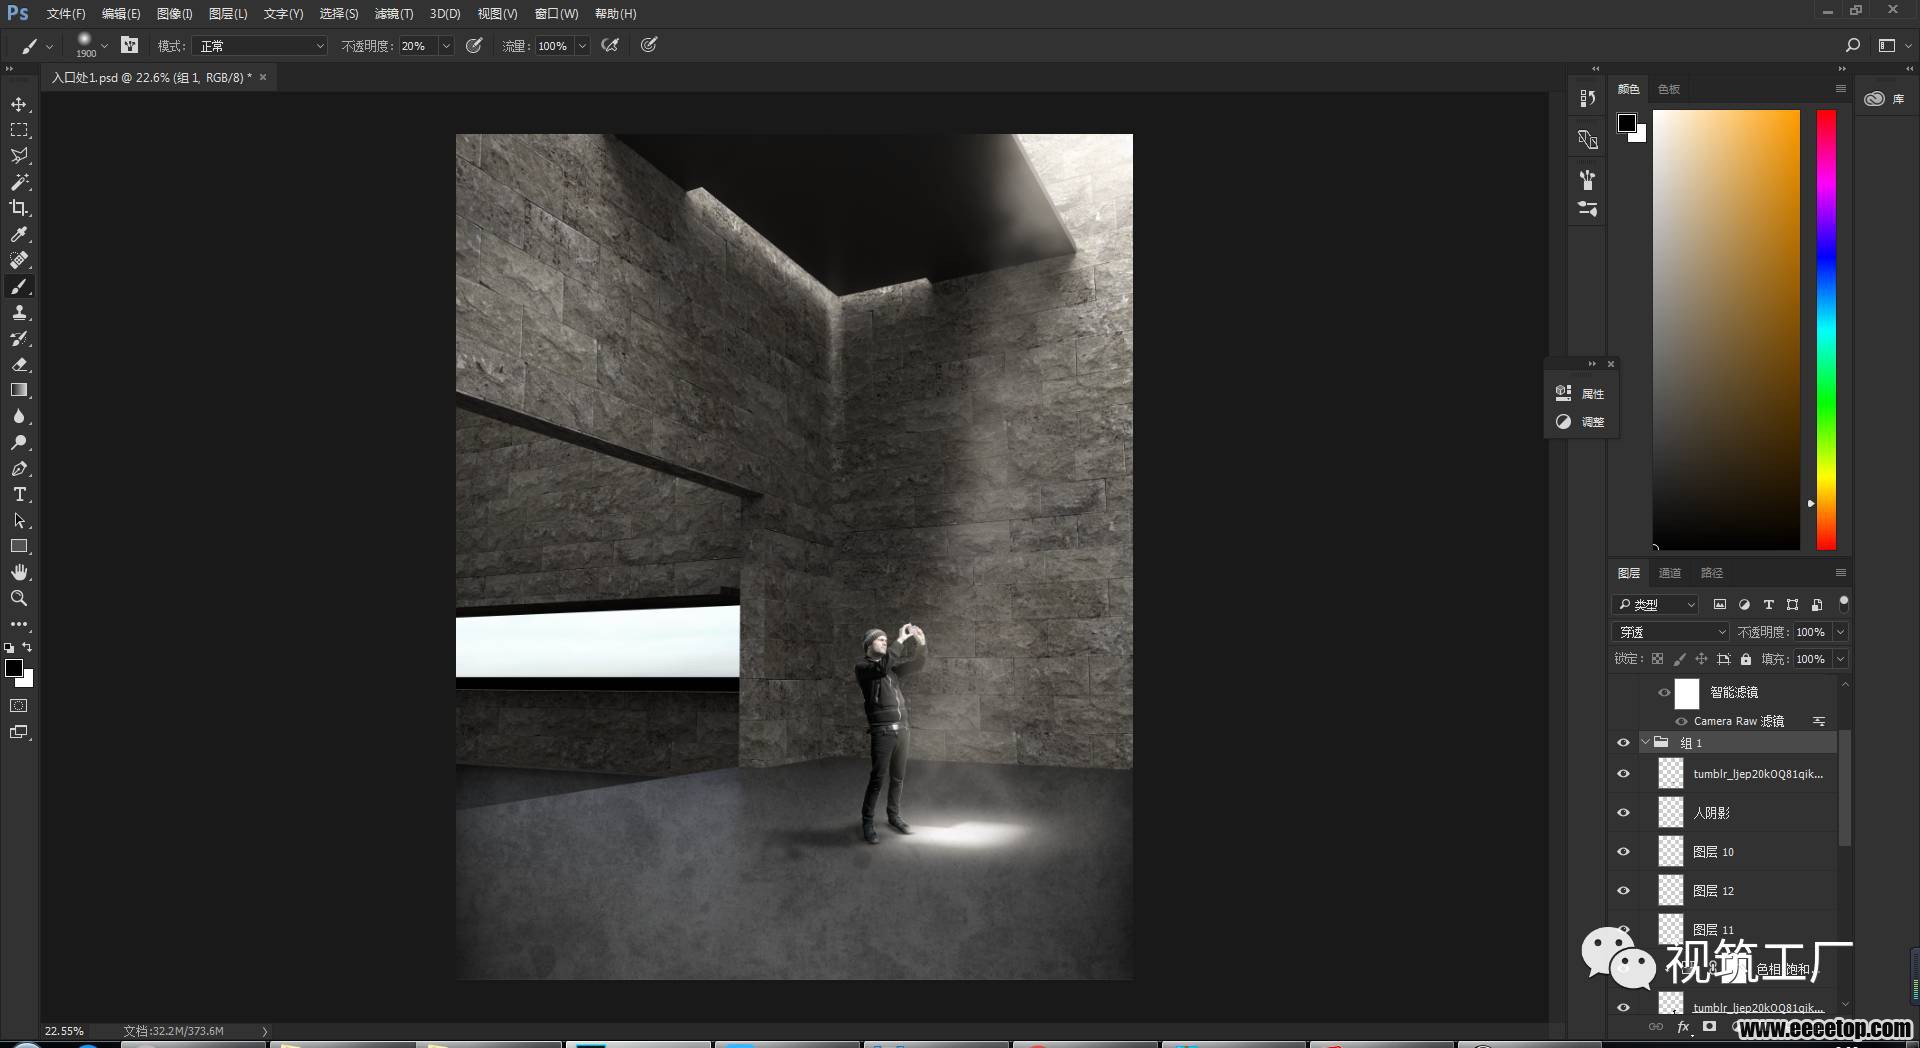The height and width of the screenshot is (1048, 1920).
Task: Open the 滤镜(T) menu
Action: [x=394, y=14]
